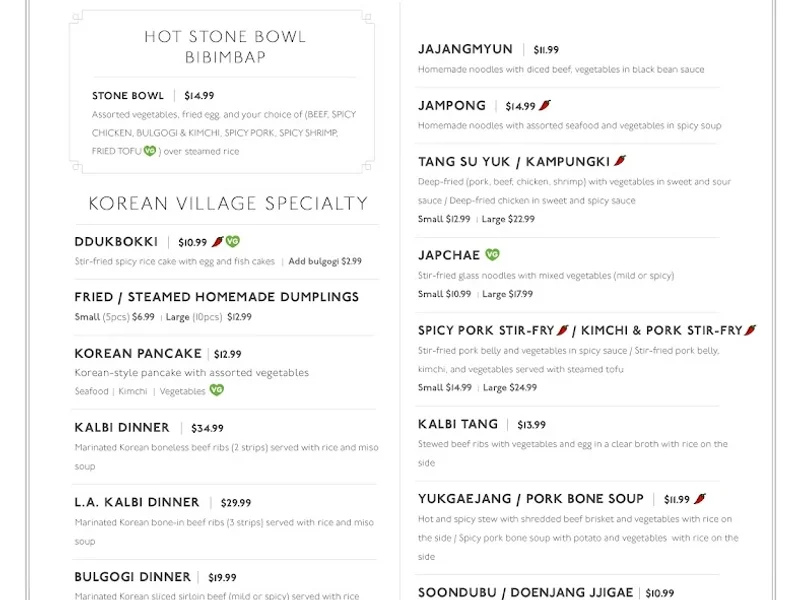This screenshot has width=800, height=600.
Task: Select the Kalbi Dinner item title
Action: tap(122, 427)
